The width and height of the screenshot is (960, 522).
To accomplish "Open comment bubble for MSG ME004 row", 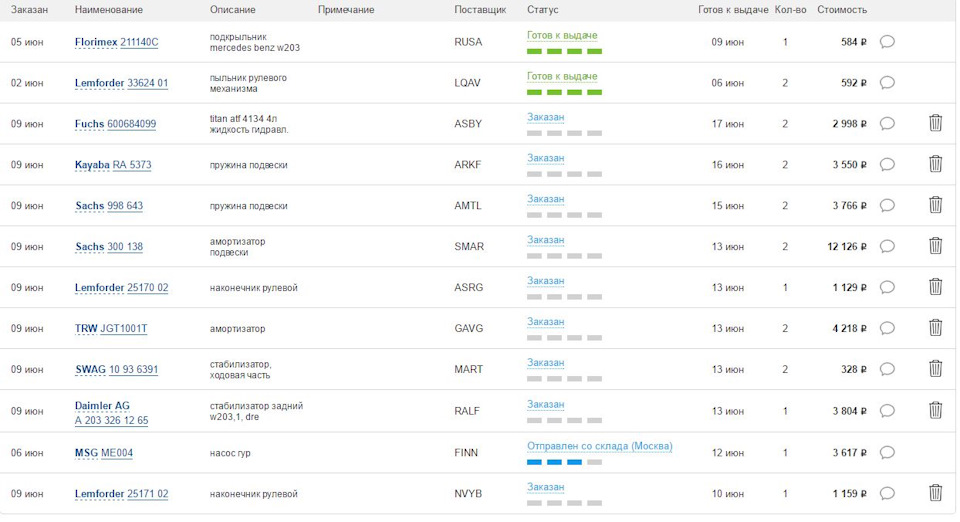I will point(887,453).
